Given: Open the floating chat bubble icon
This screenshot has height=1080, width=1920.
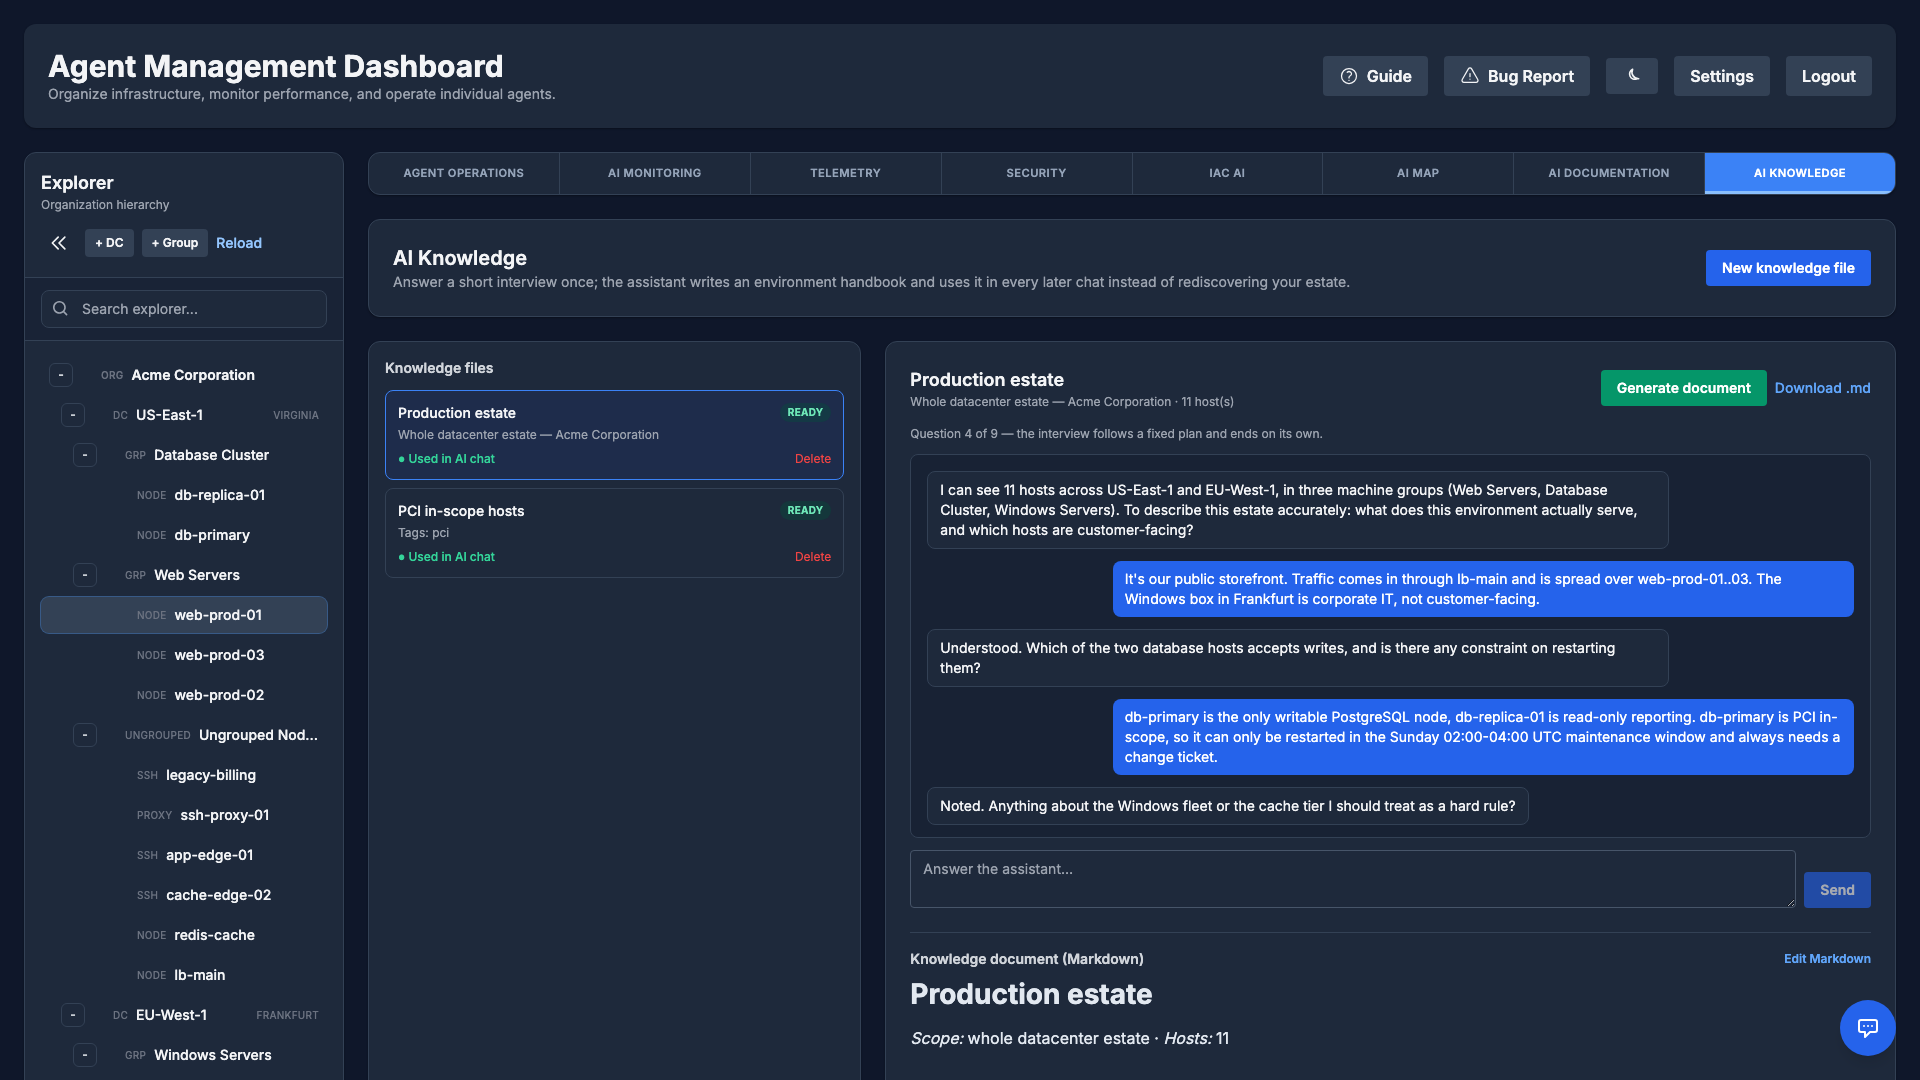Looking at the screenshot, I should coord(1867,1028).
